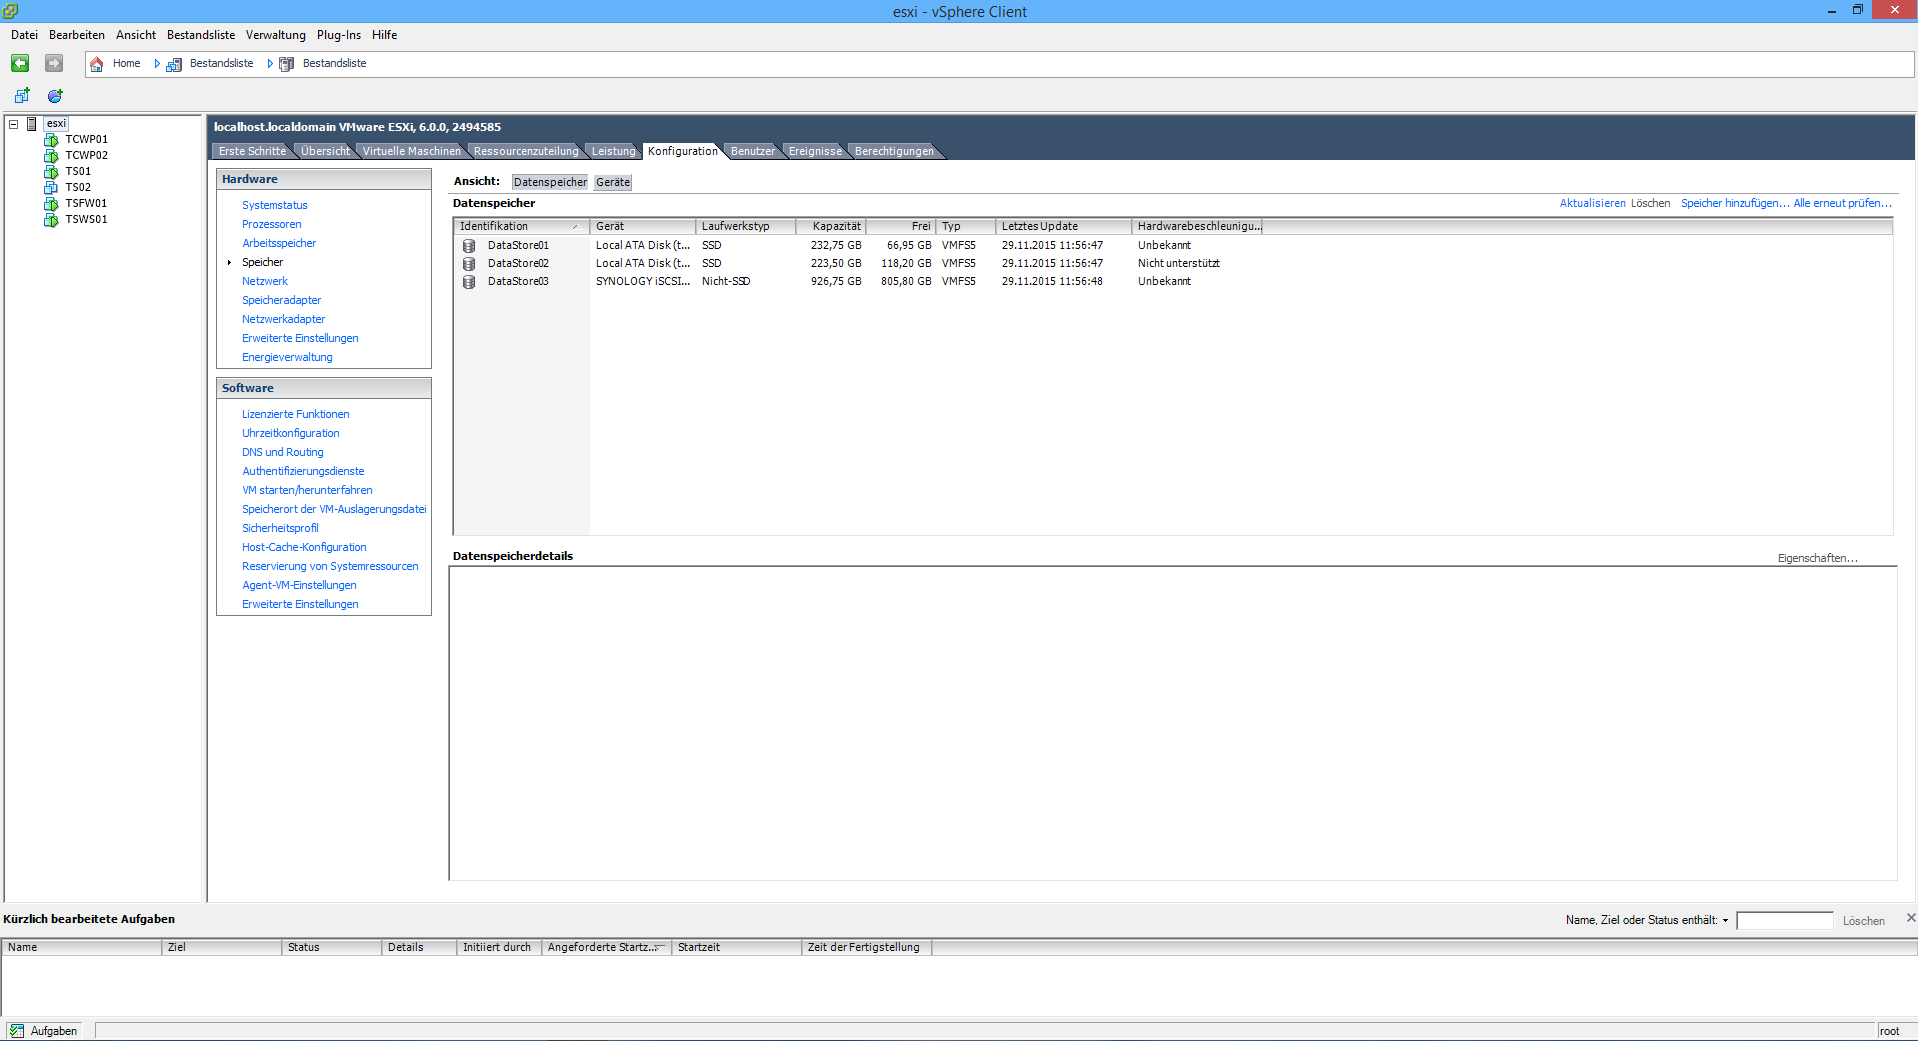Click the DataStore03 datastore icon
This screenshot has width=1918, height=1041.
pos(469,281)
